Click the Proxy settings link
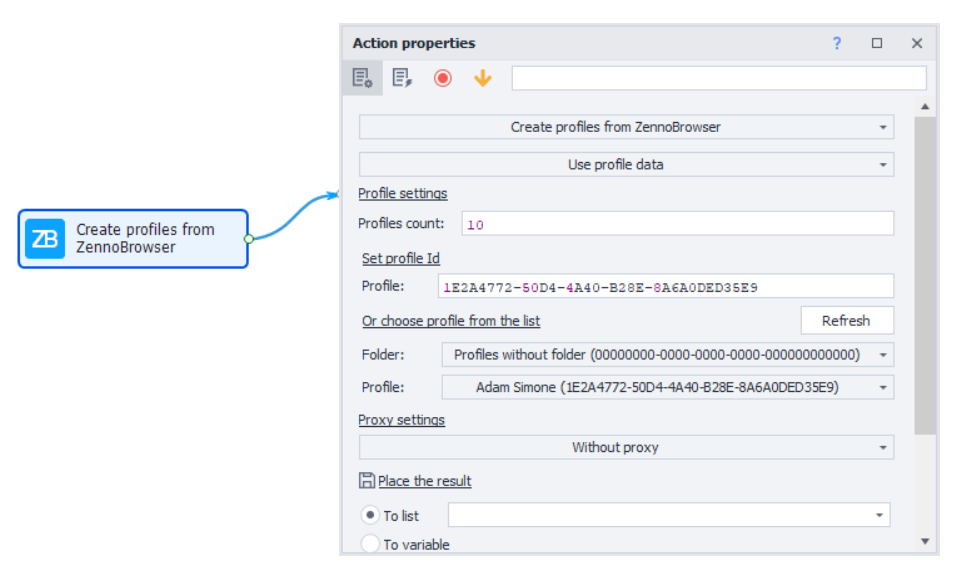This screenshot has width=975, height=574. tap(401, 420)
